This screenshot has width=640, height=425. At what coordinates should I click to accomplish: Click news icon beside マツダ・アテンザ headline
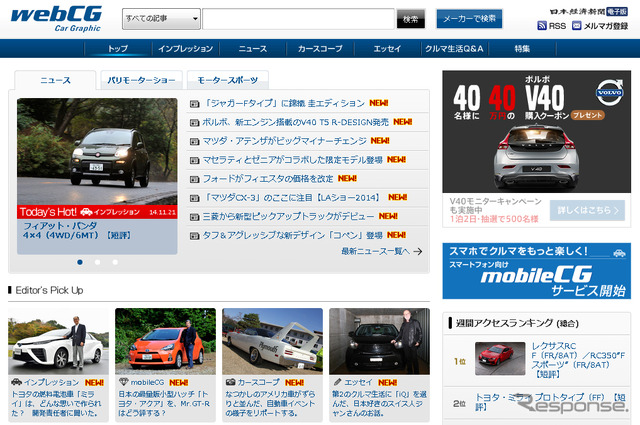[x=195, y=142]
